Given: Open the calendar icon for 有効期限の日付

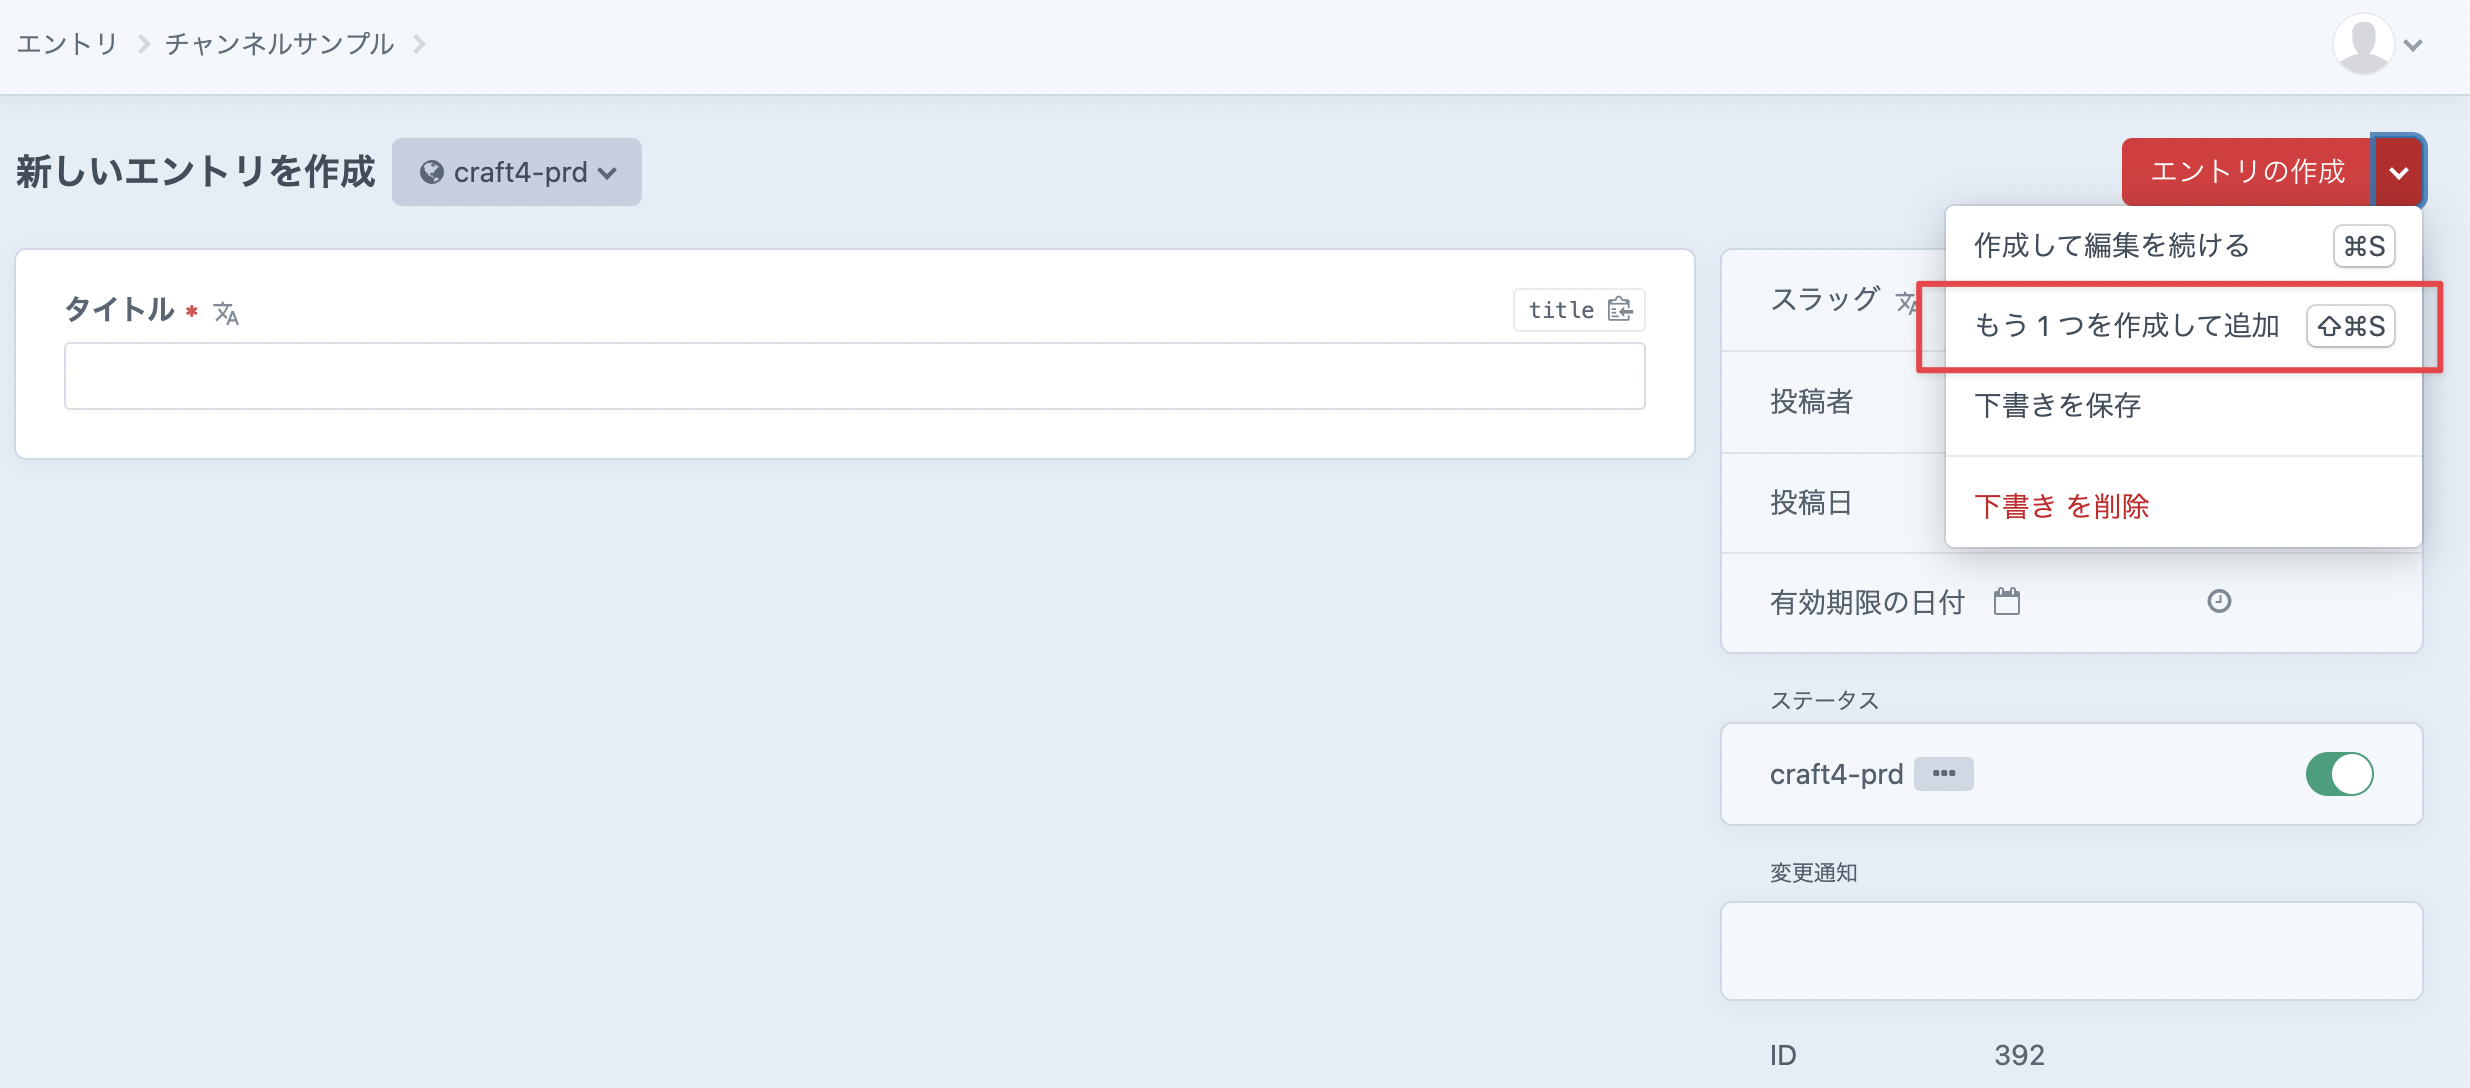Looking at the screenshot, I should [2006, 602].
